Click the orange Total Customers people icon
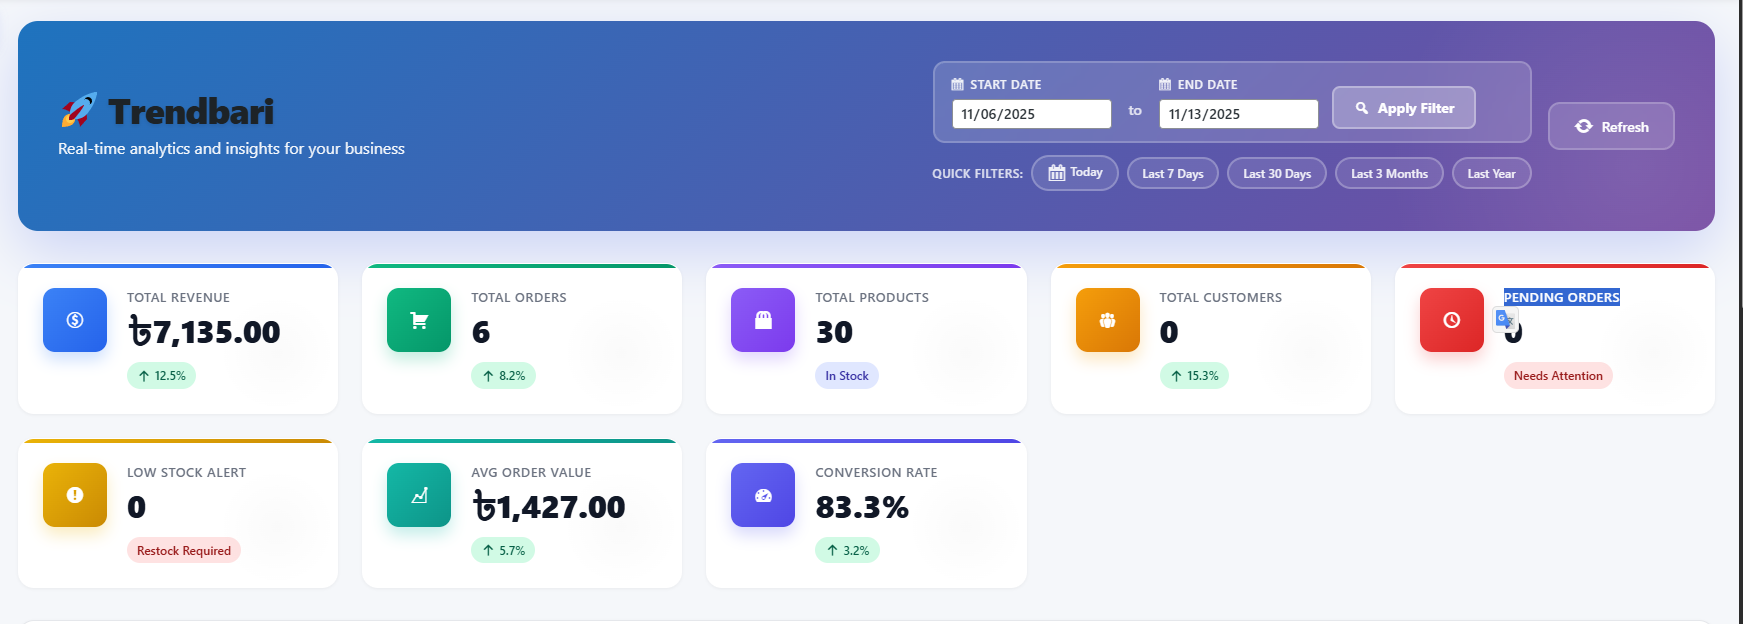 coord(1107,320)
